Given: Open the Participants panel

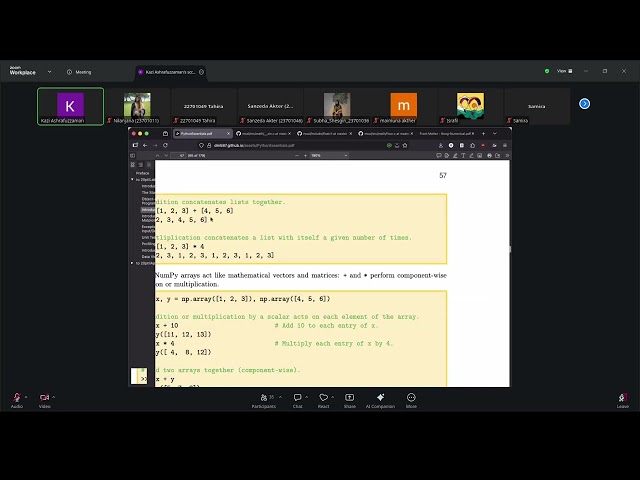Looking at the screenshot, I should [264, 398].
